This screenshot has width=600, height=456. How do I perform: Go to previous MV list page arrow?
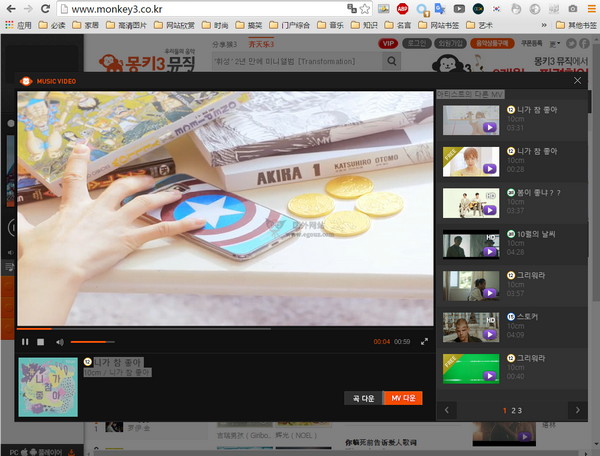447,410
